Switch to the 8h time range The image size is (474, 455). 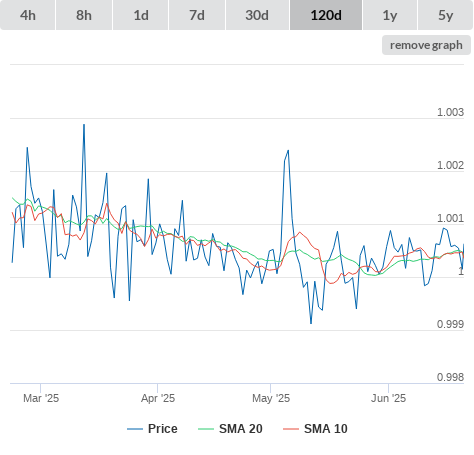click(84, 15)
